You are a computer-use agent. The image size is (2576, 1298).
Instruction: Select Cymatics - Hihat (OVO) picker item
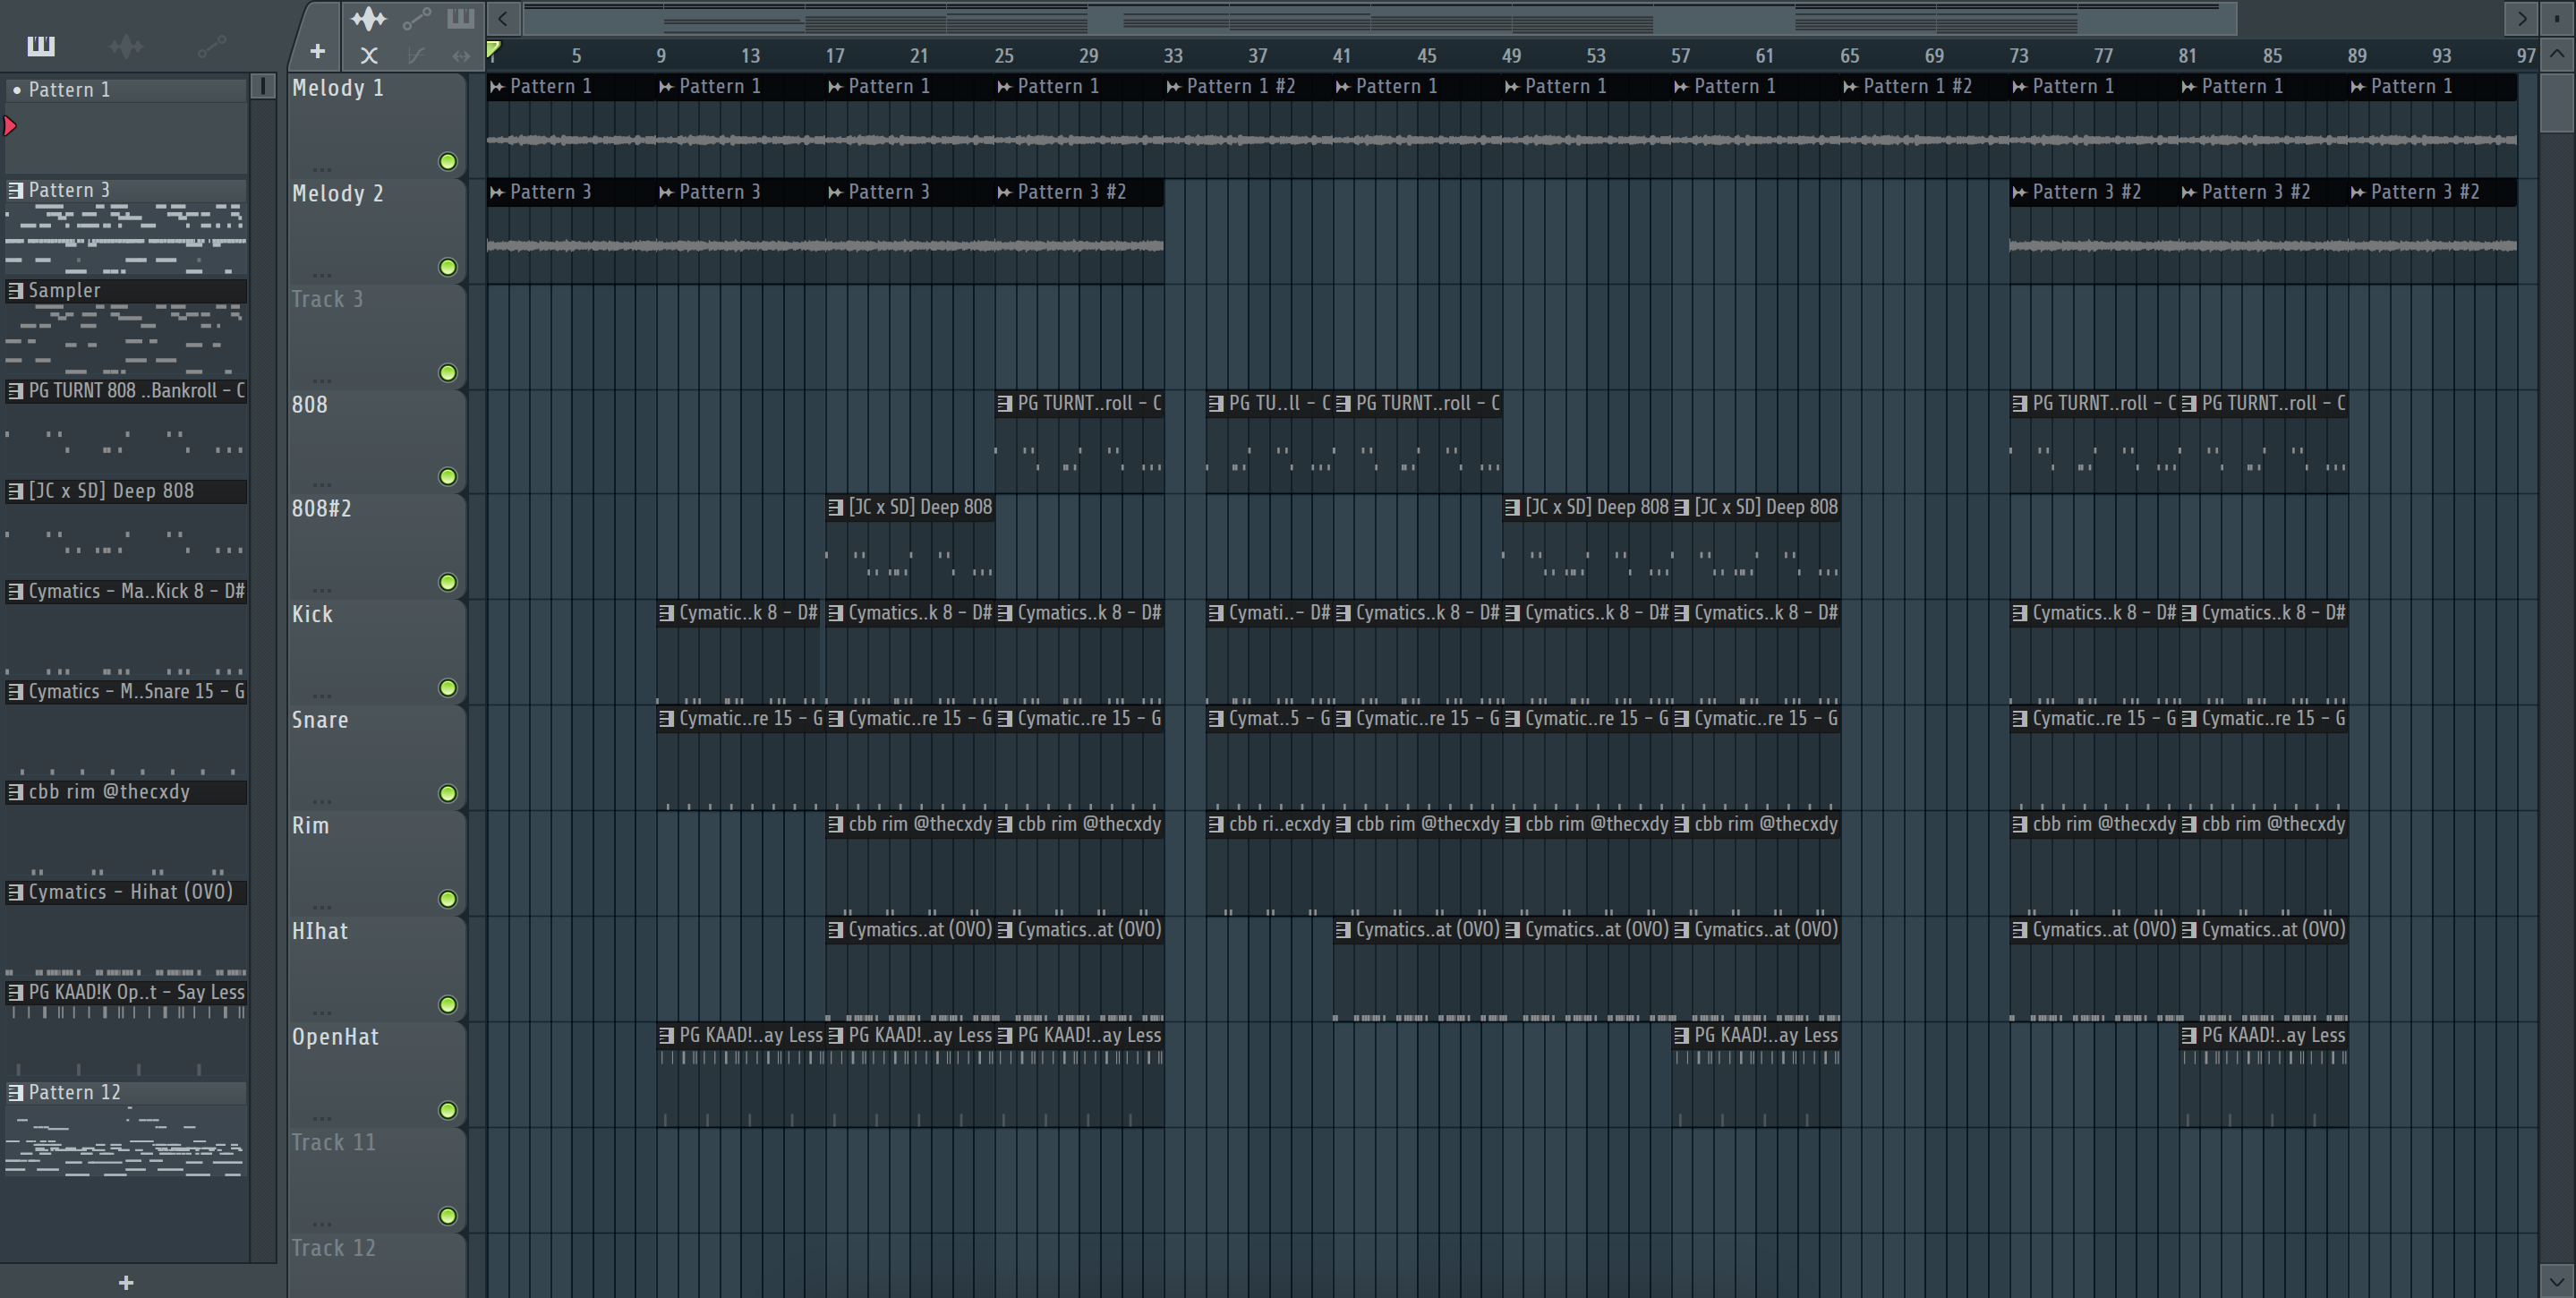[126, 892]
